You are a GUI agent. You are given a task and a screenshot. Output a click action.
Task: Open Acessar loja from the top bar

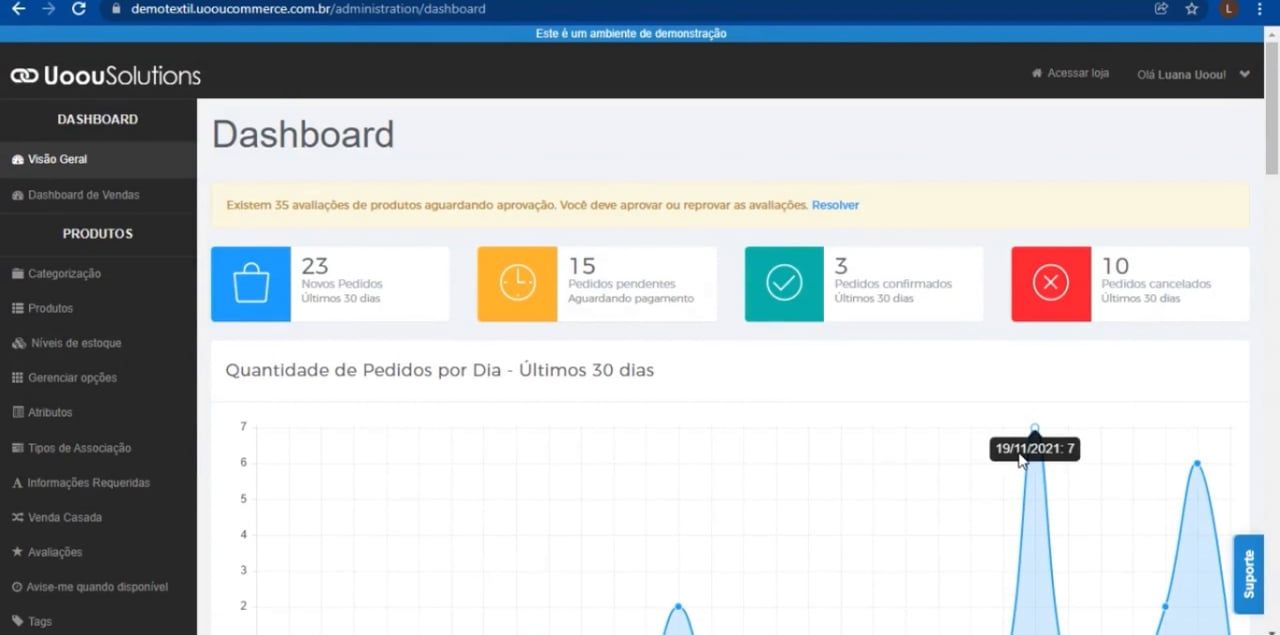pyautogui.click(x=1077, y=73)
